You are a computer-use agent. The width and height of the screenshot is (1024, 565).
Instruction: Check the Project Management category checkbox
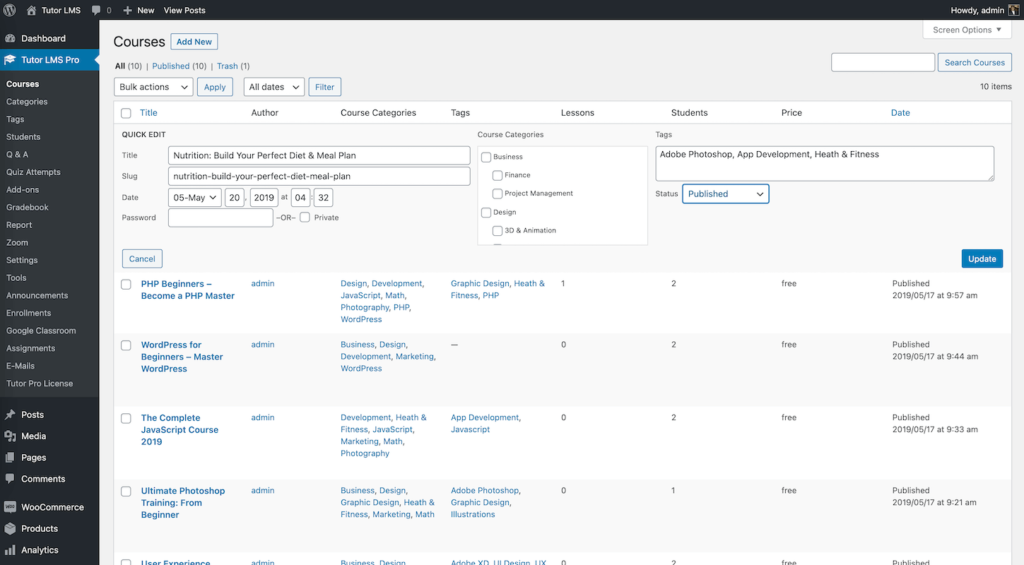pos(497,193)
